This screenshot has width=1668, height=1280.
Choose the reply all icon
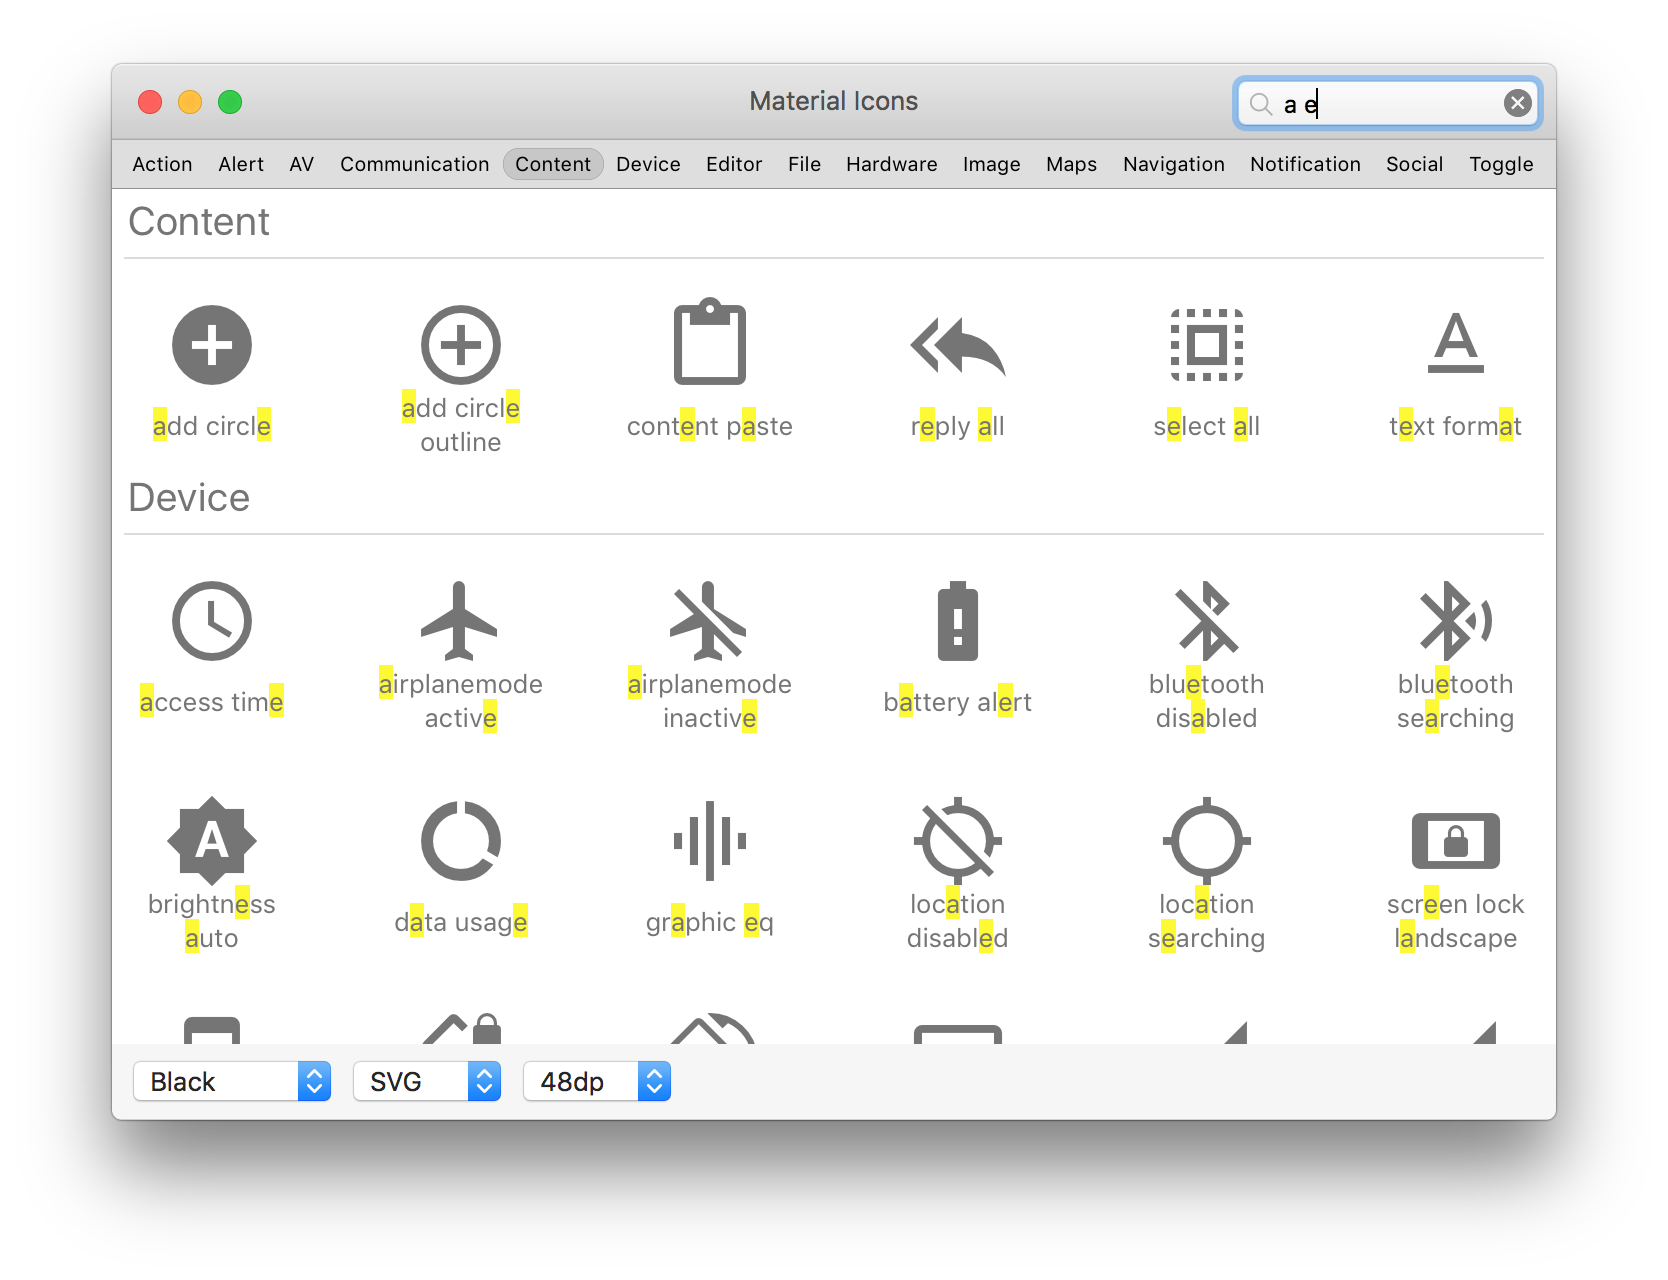coord(958,346)
